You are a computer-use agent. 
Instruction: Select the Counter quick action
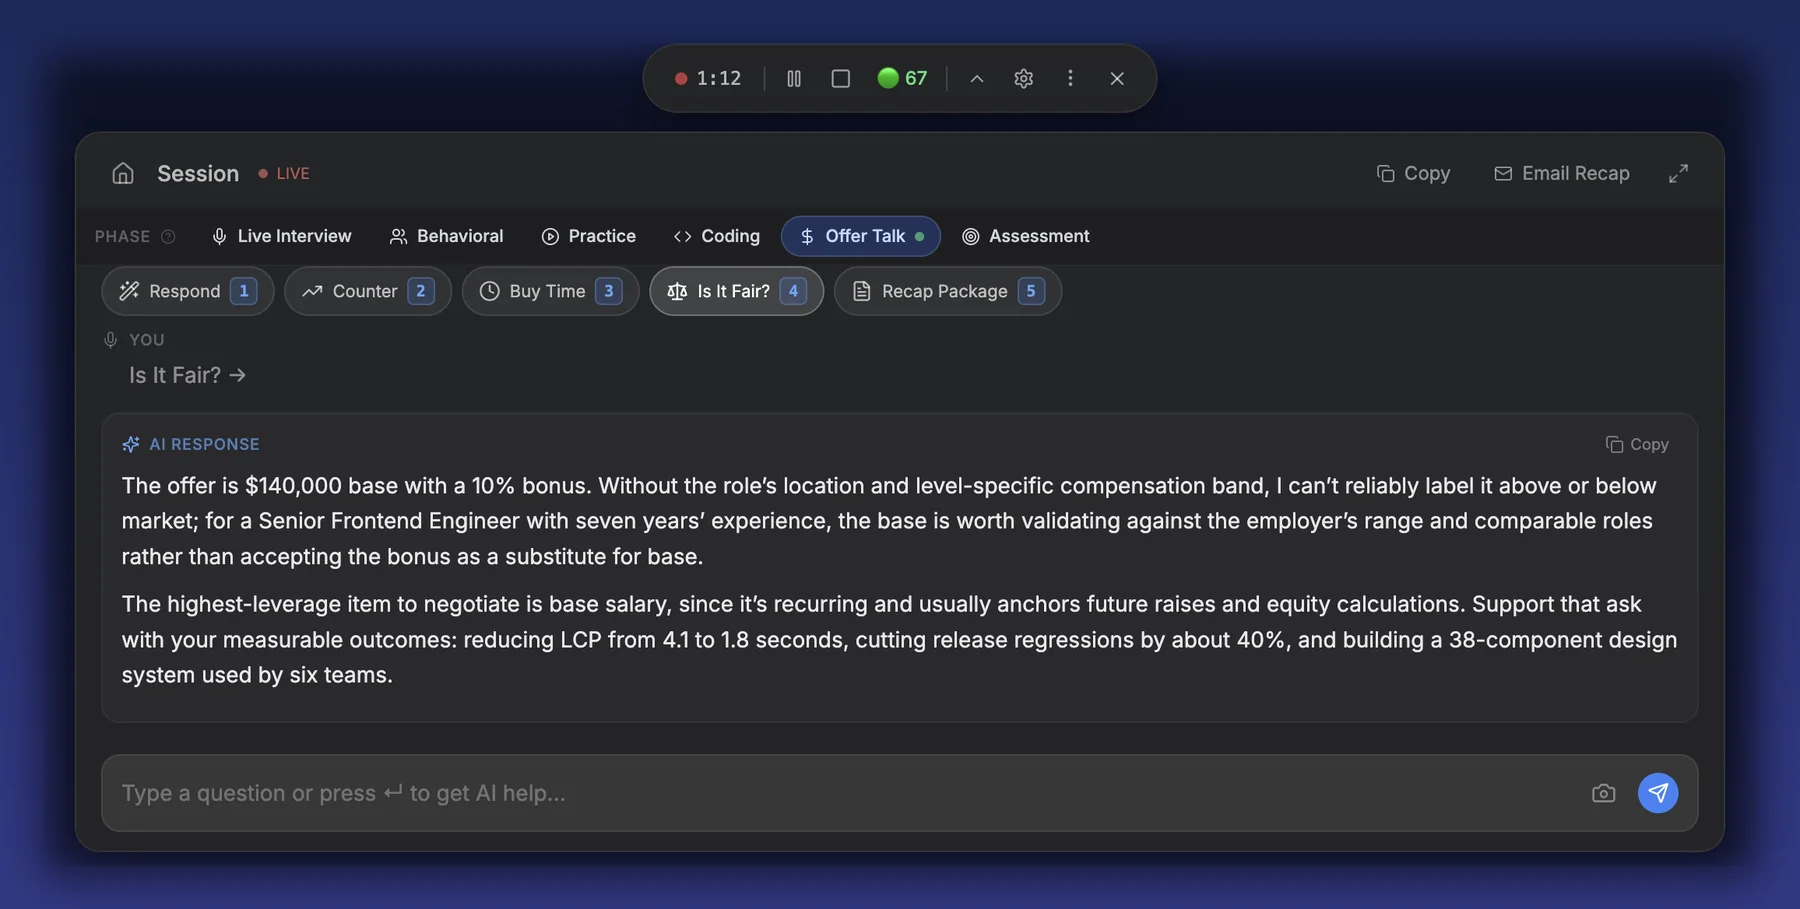[368, 291]
